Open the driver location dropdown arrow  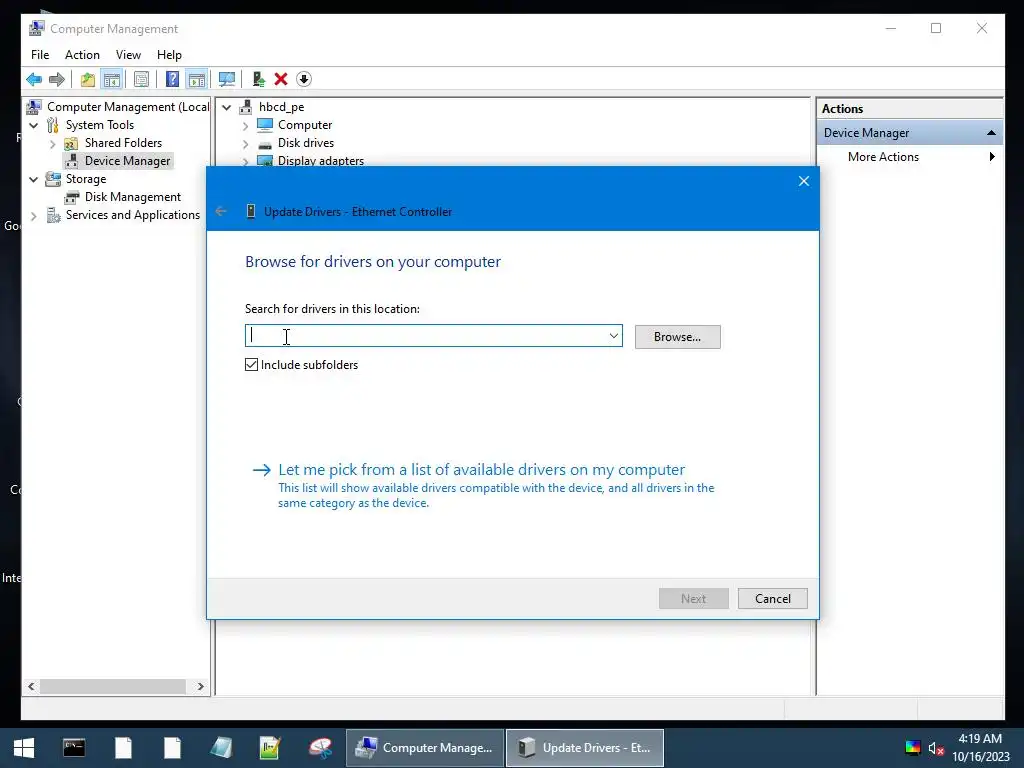click(x=614, y=336)
